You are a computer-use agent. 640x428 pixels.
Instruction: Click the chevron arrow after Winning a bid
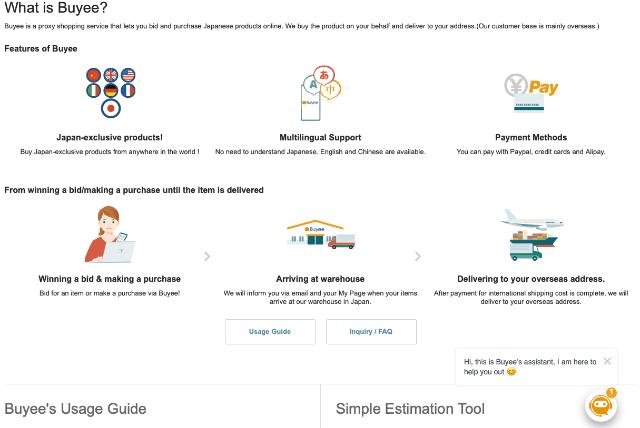click(x=207, y=256)
